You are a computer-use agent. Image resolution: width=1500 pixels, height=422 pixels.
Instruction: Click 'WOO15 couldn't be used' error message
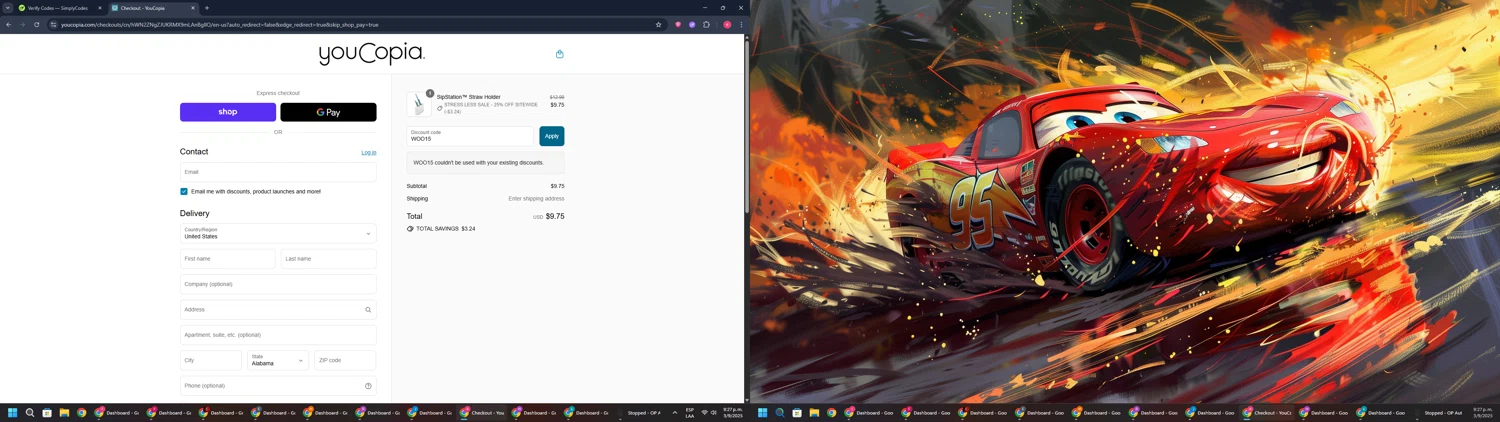479,162
